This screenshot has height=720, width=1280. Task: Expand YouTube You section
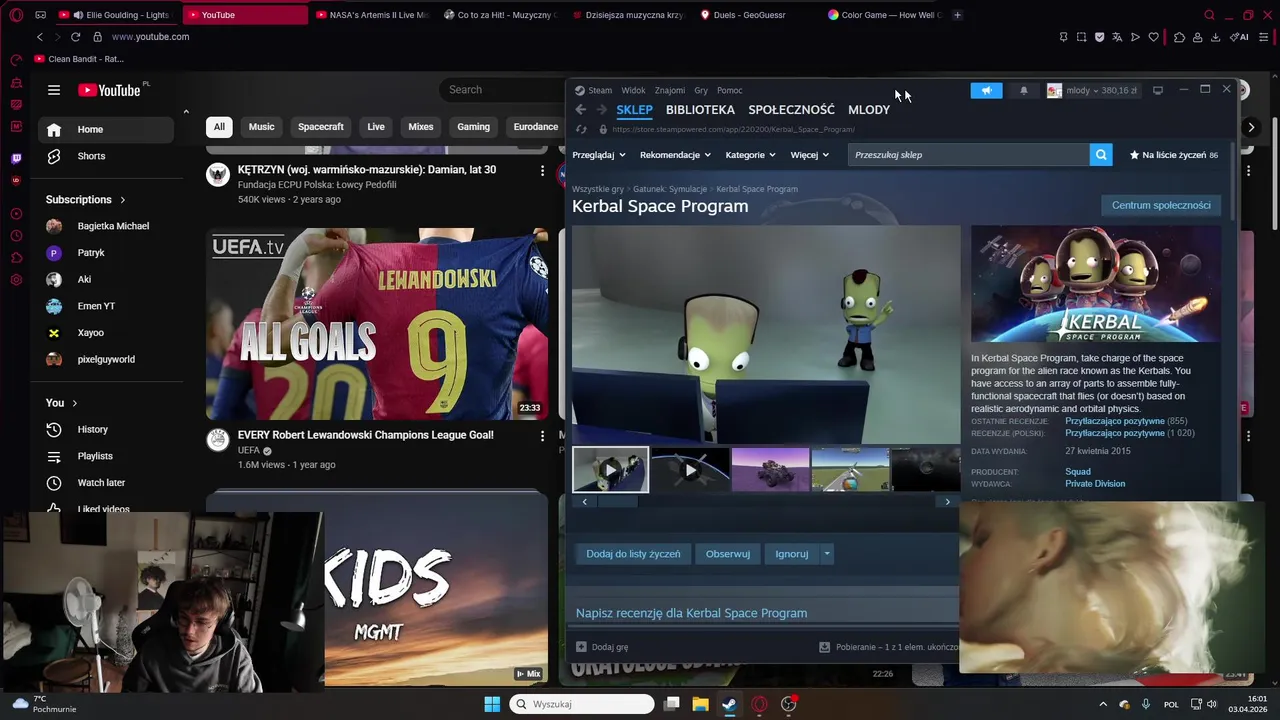(x=61, y=403)
